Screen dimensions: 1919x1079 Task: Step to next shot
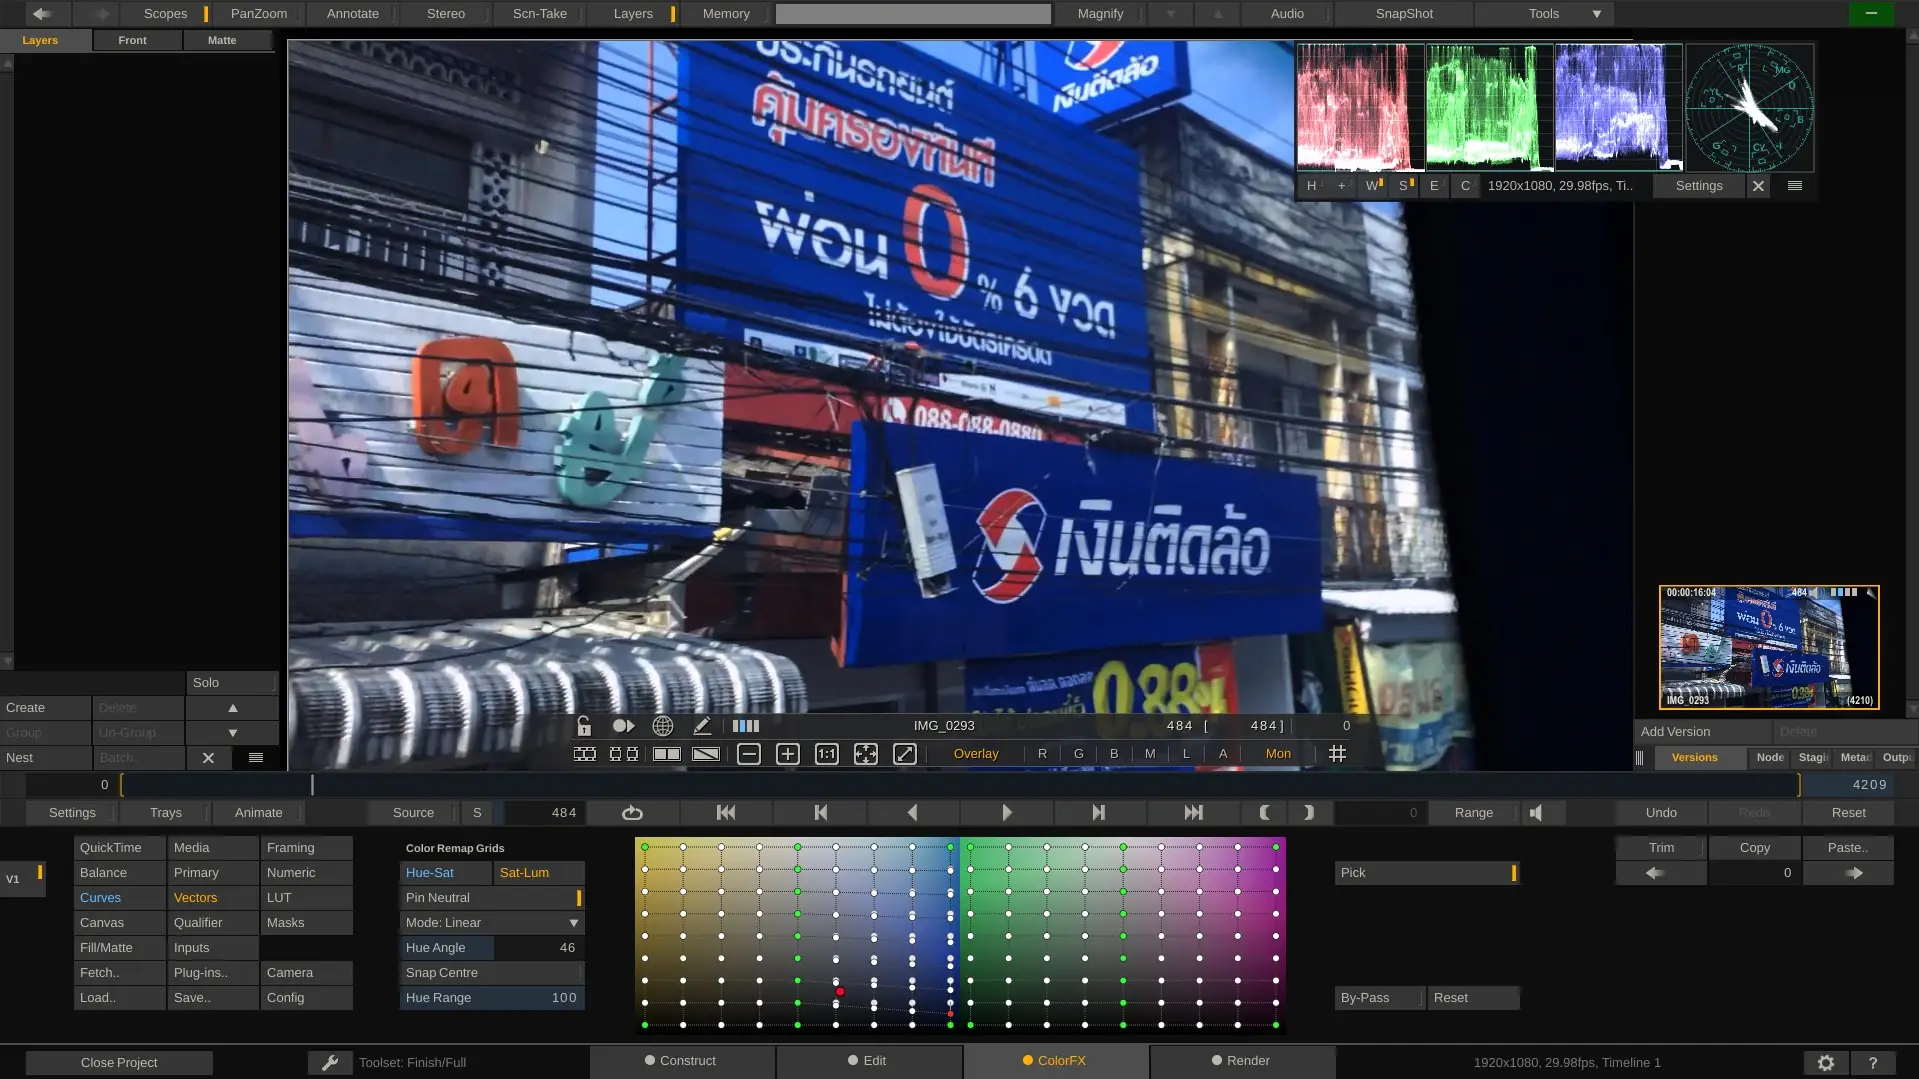[1099, 813]
